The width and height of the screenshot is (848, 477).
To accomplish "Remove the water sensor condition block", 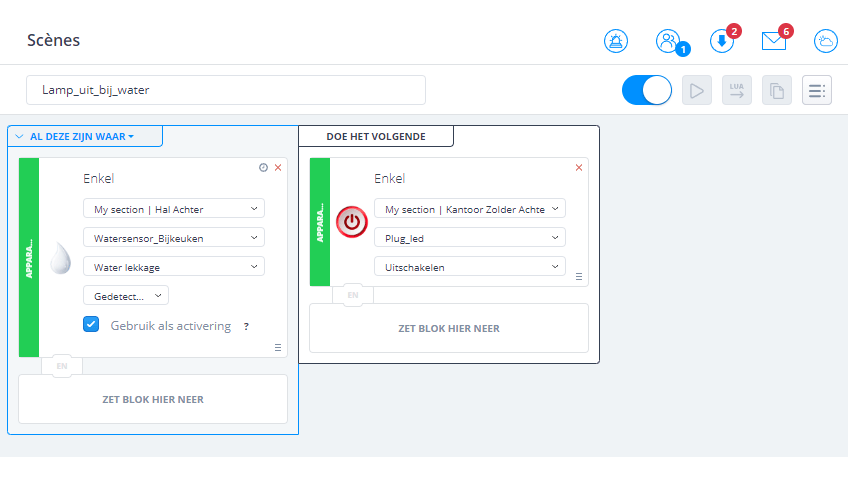I will point(278,168).
